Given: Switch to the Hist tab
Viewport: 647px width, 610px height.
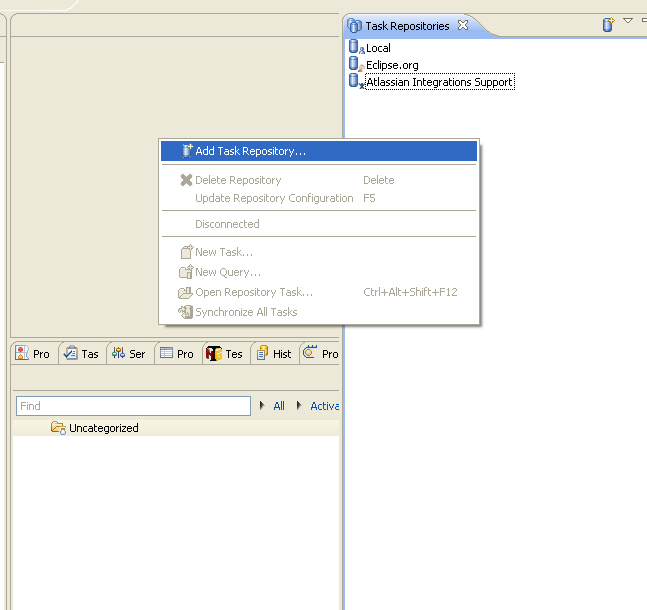Looking at the screenshot, I should point(273,354).
